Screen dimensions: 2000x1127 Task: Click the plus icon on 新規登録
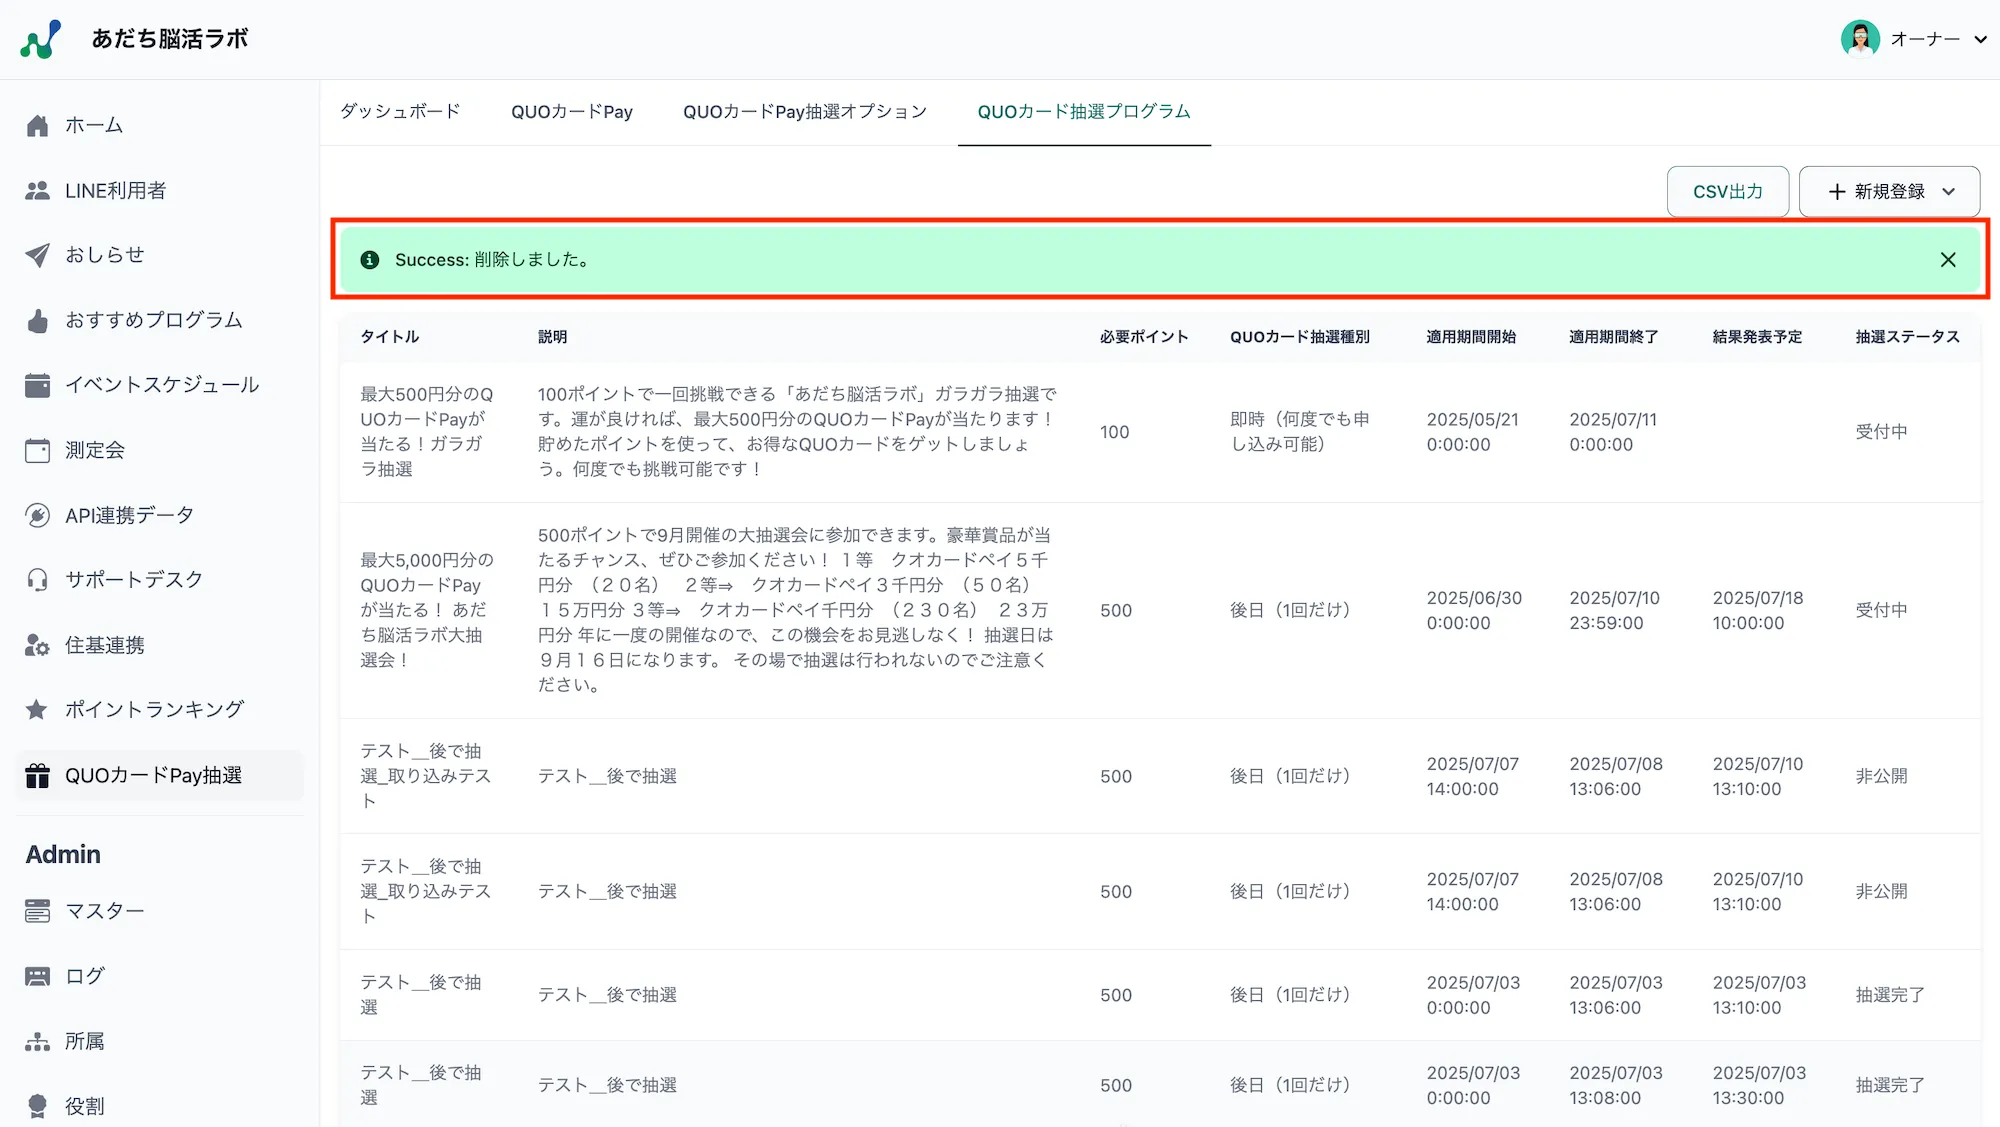(1837, 191)
